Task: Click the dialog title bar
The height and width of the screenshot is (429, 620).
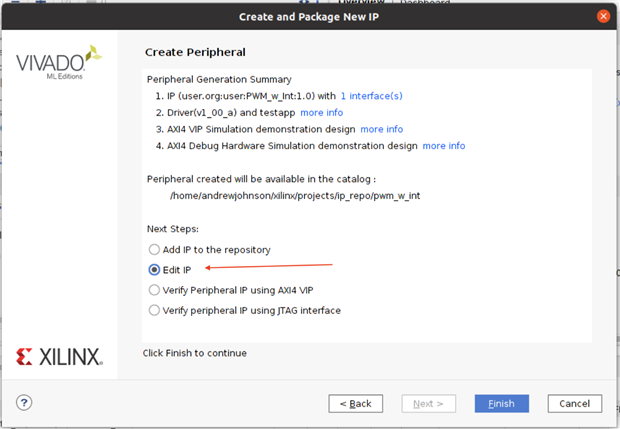Action: [309, 16]
